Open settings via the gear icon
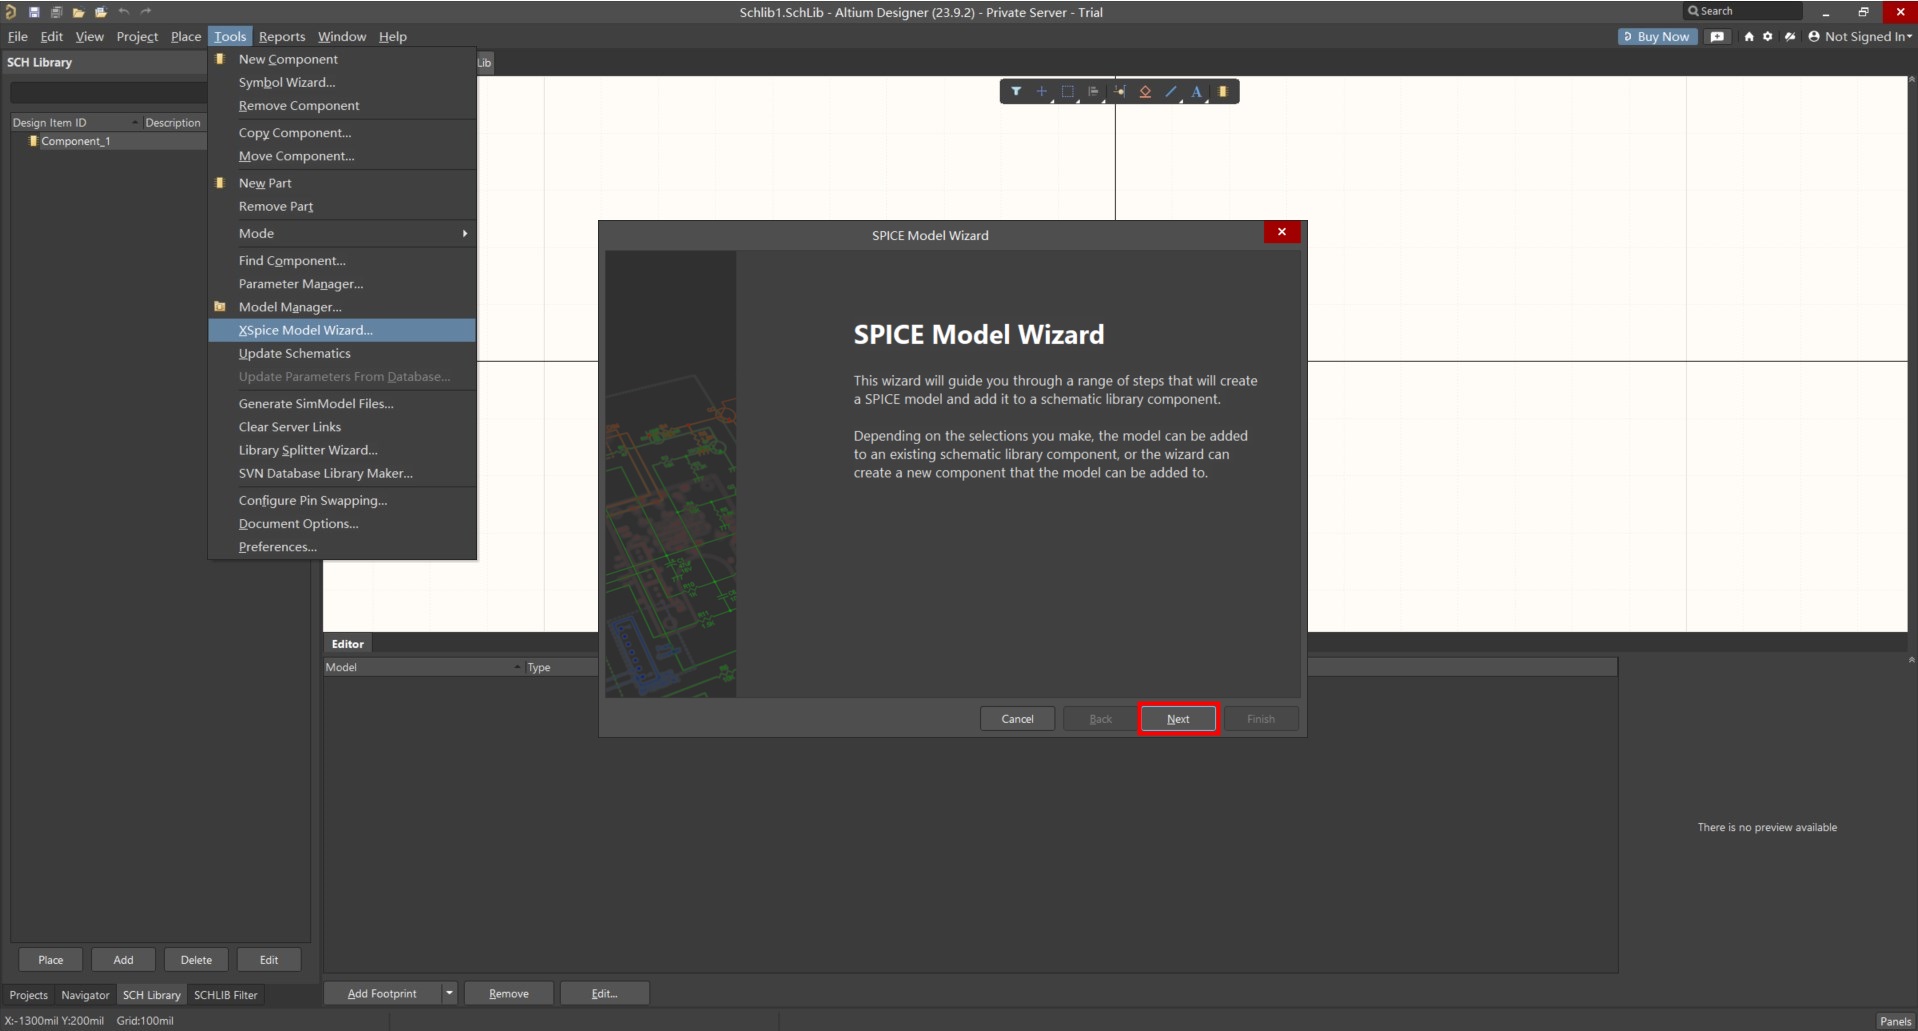The height and width of the screenshot is (1031, 1918). [x=1768, y=37]
